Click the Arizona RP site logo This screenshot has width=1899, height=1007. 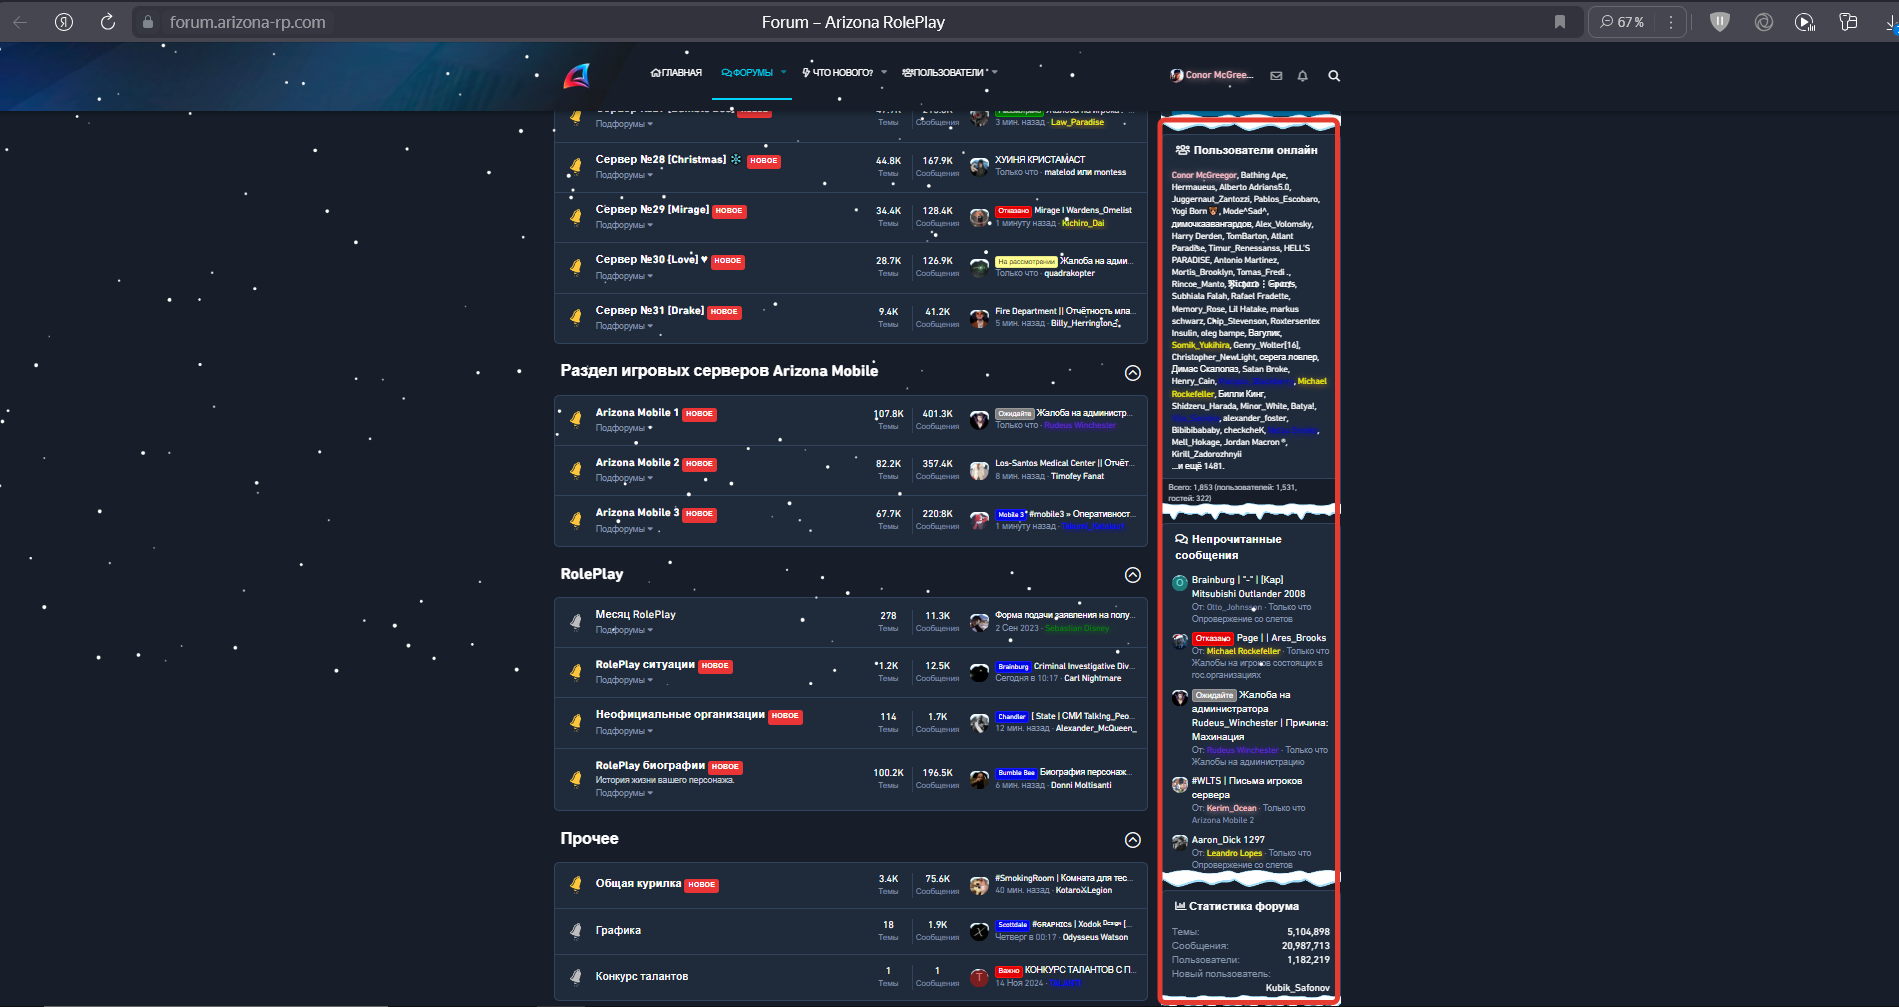[577, 76]
